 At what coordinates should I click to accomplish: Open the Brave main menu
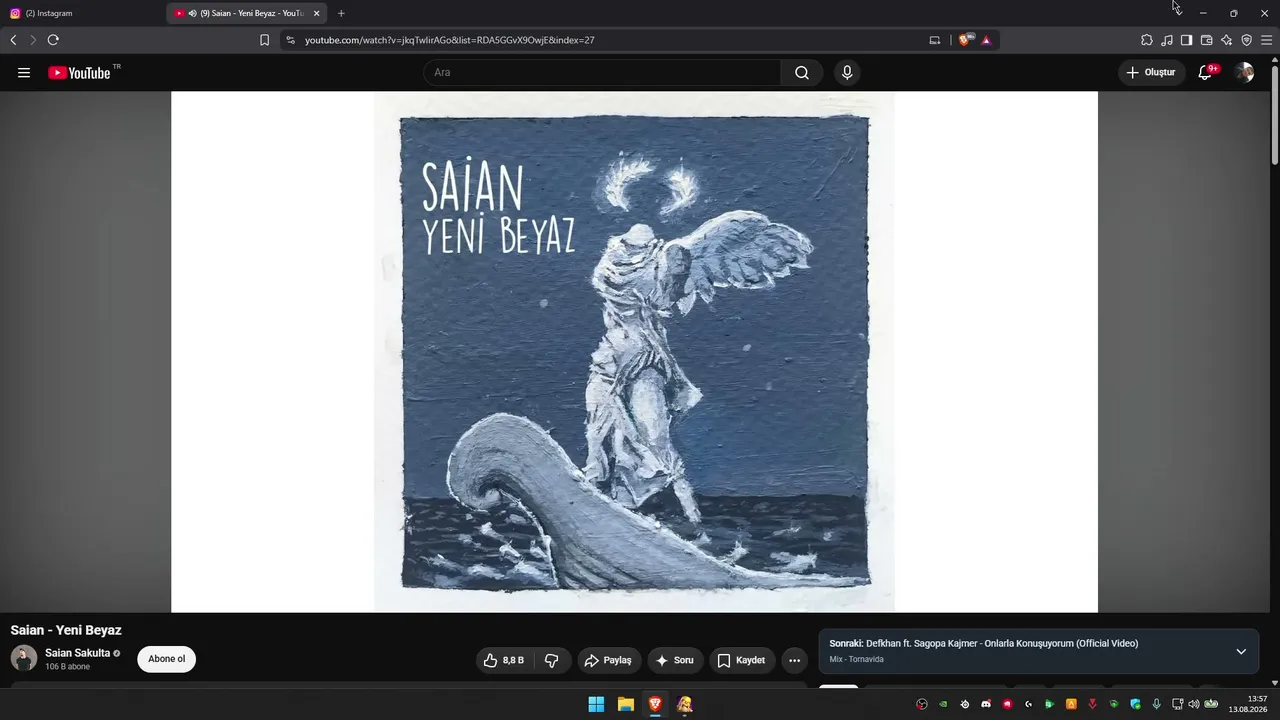1267,40
